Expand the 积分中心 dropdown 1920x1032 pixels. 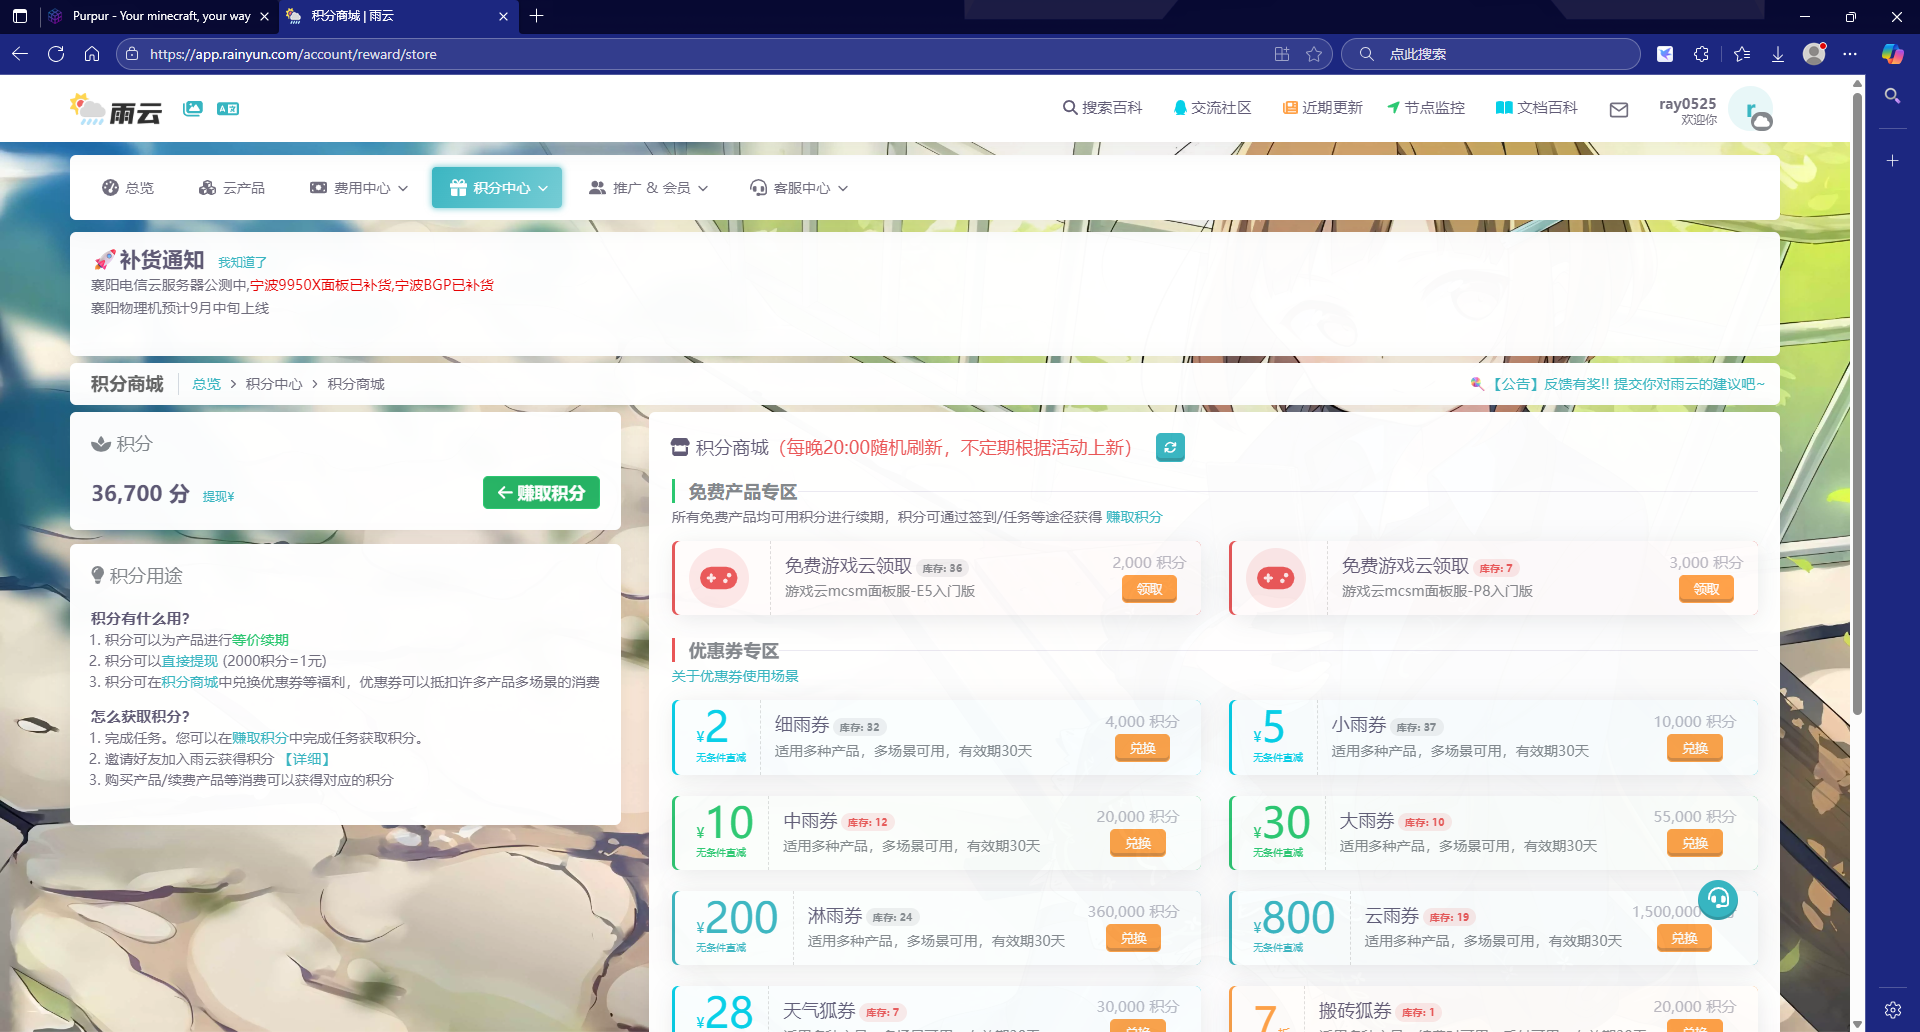click(x=498, y=188)
